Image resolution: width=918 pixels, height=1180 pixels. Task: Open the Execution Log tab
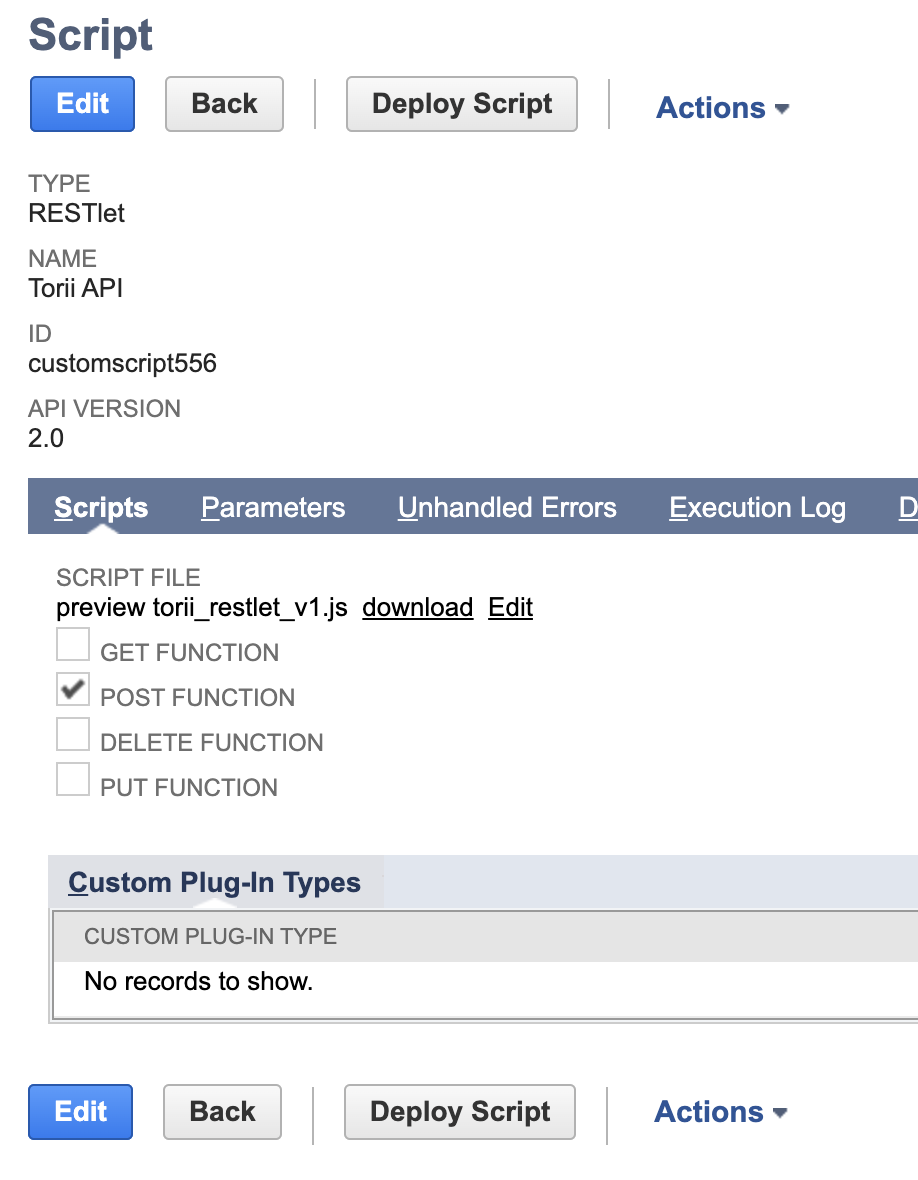(757, 508)
